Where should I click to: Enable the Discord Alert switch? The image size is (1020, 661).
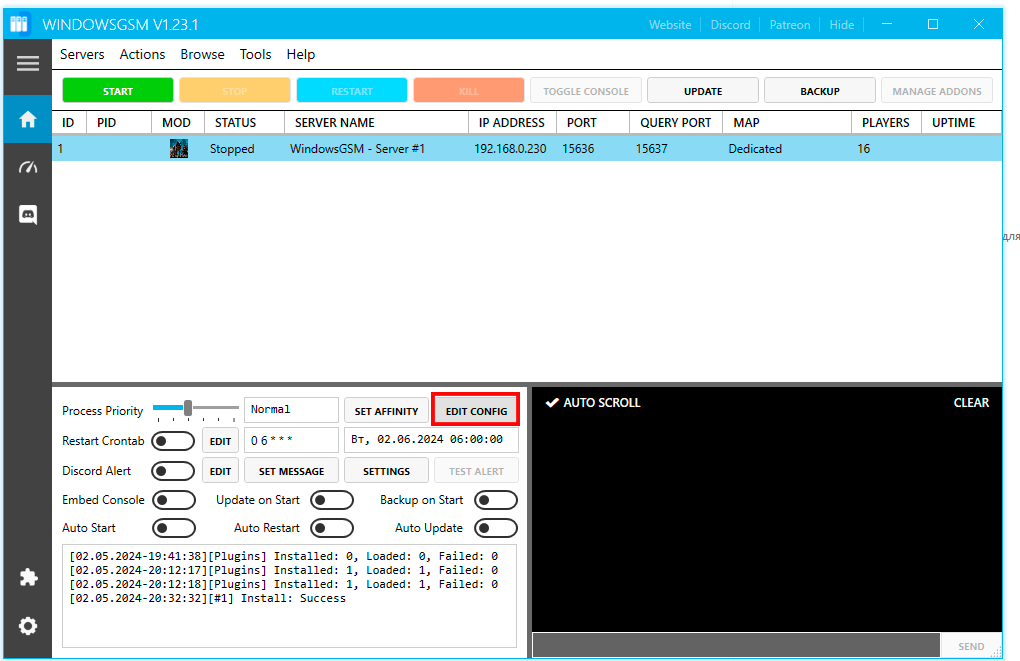click(173, 471)
